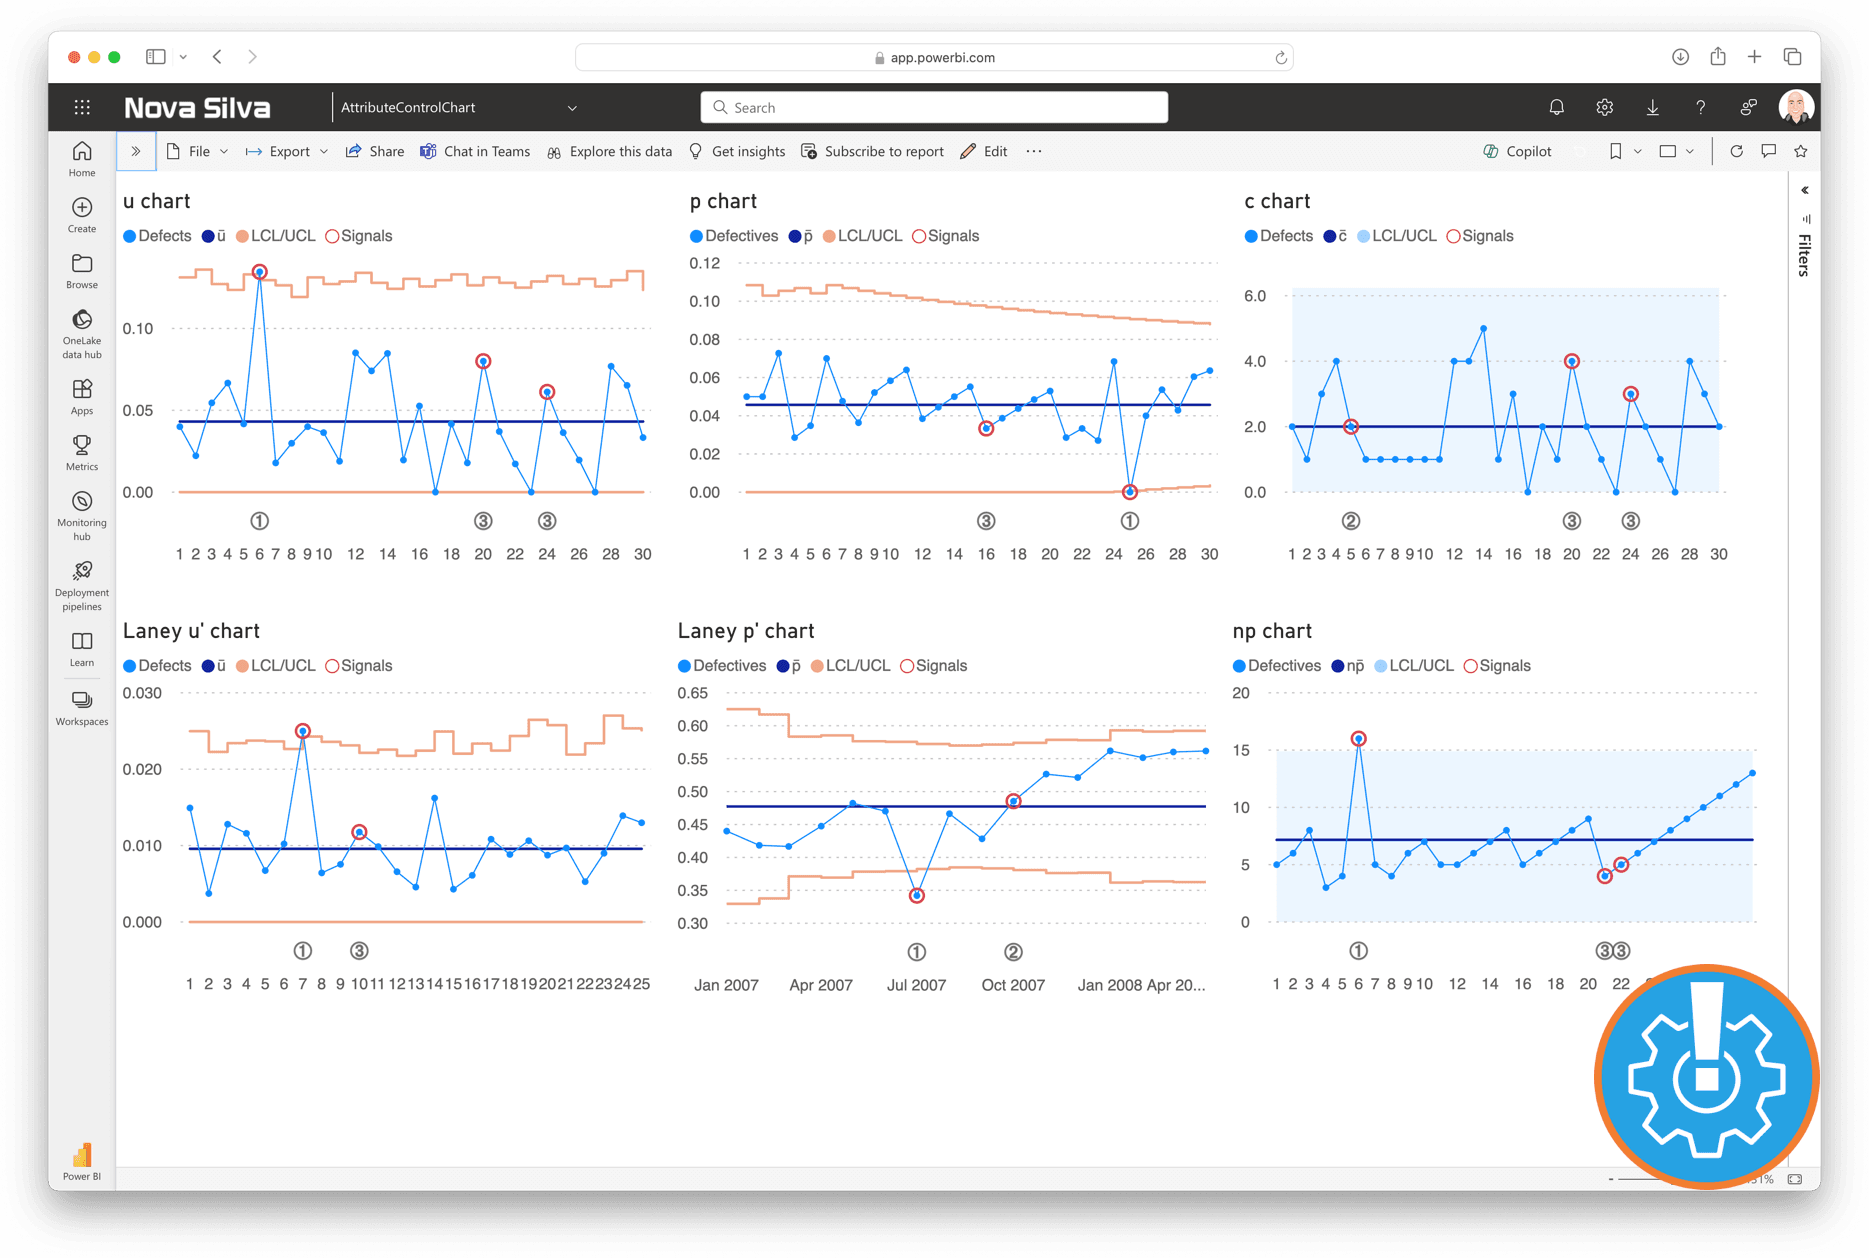The height and width of the screenshot is (1258, 1869).
Task: Open the comments pane icon
Action: pos(1768,151)
